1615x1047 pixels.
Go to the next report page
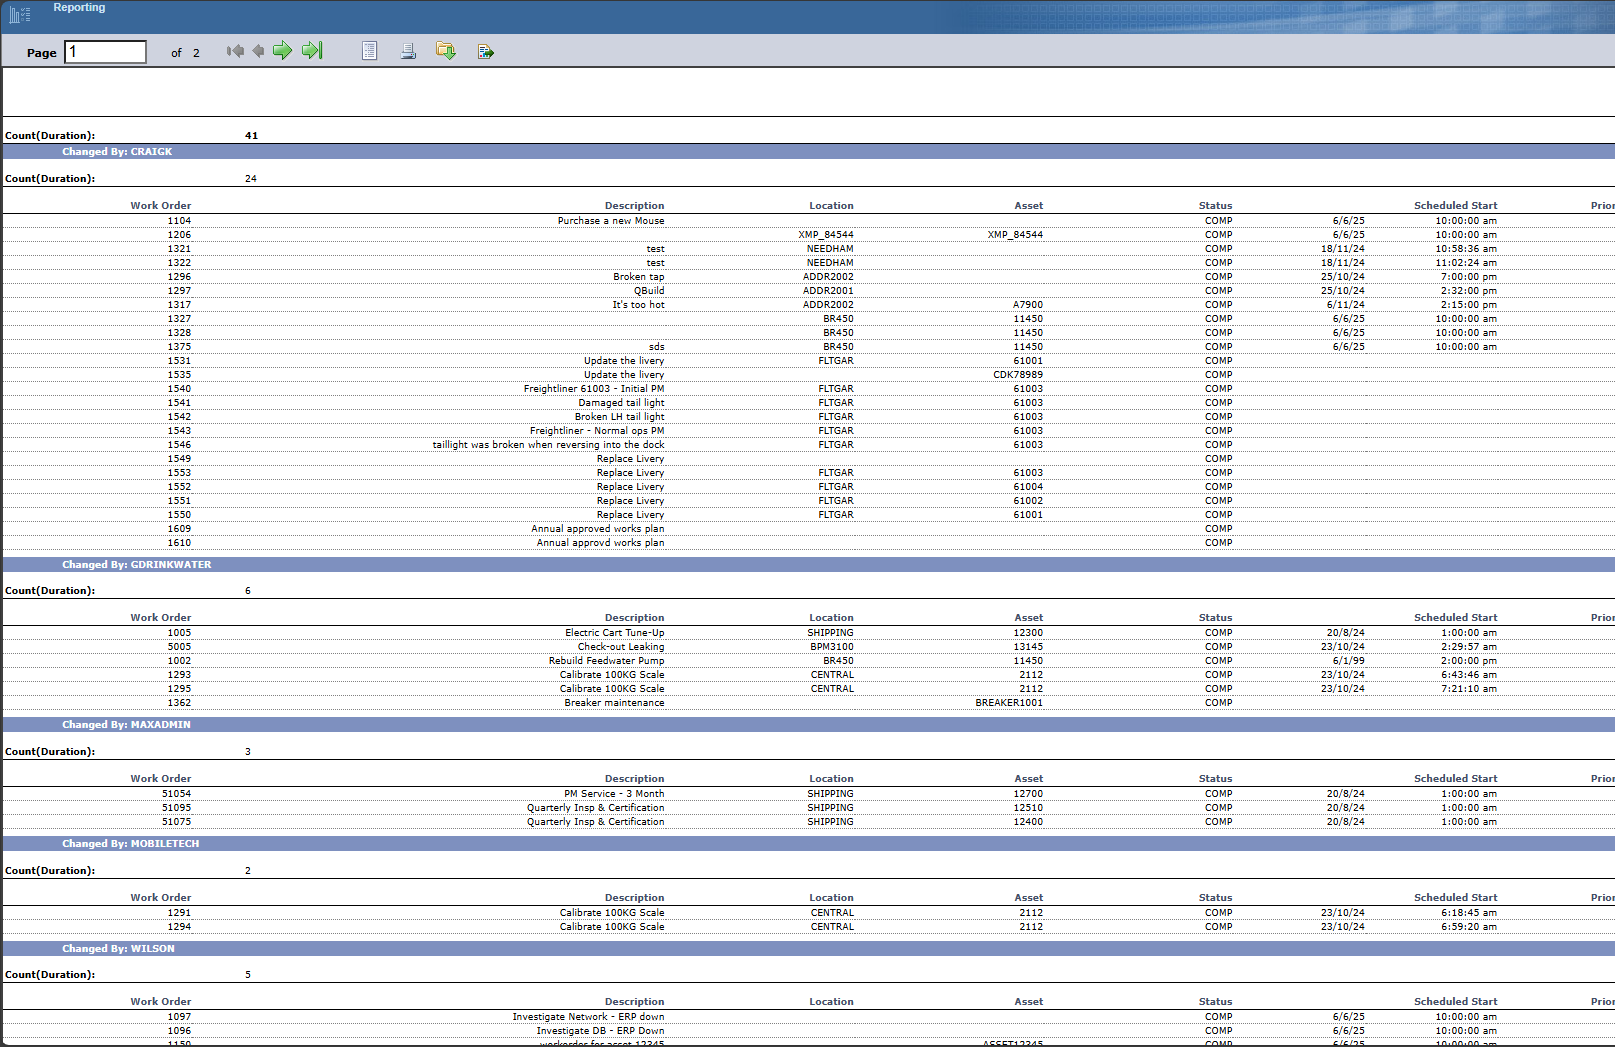pyautogui.click(x=283, y=51)
